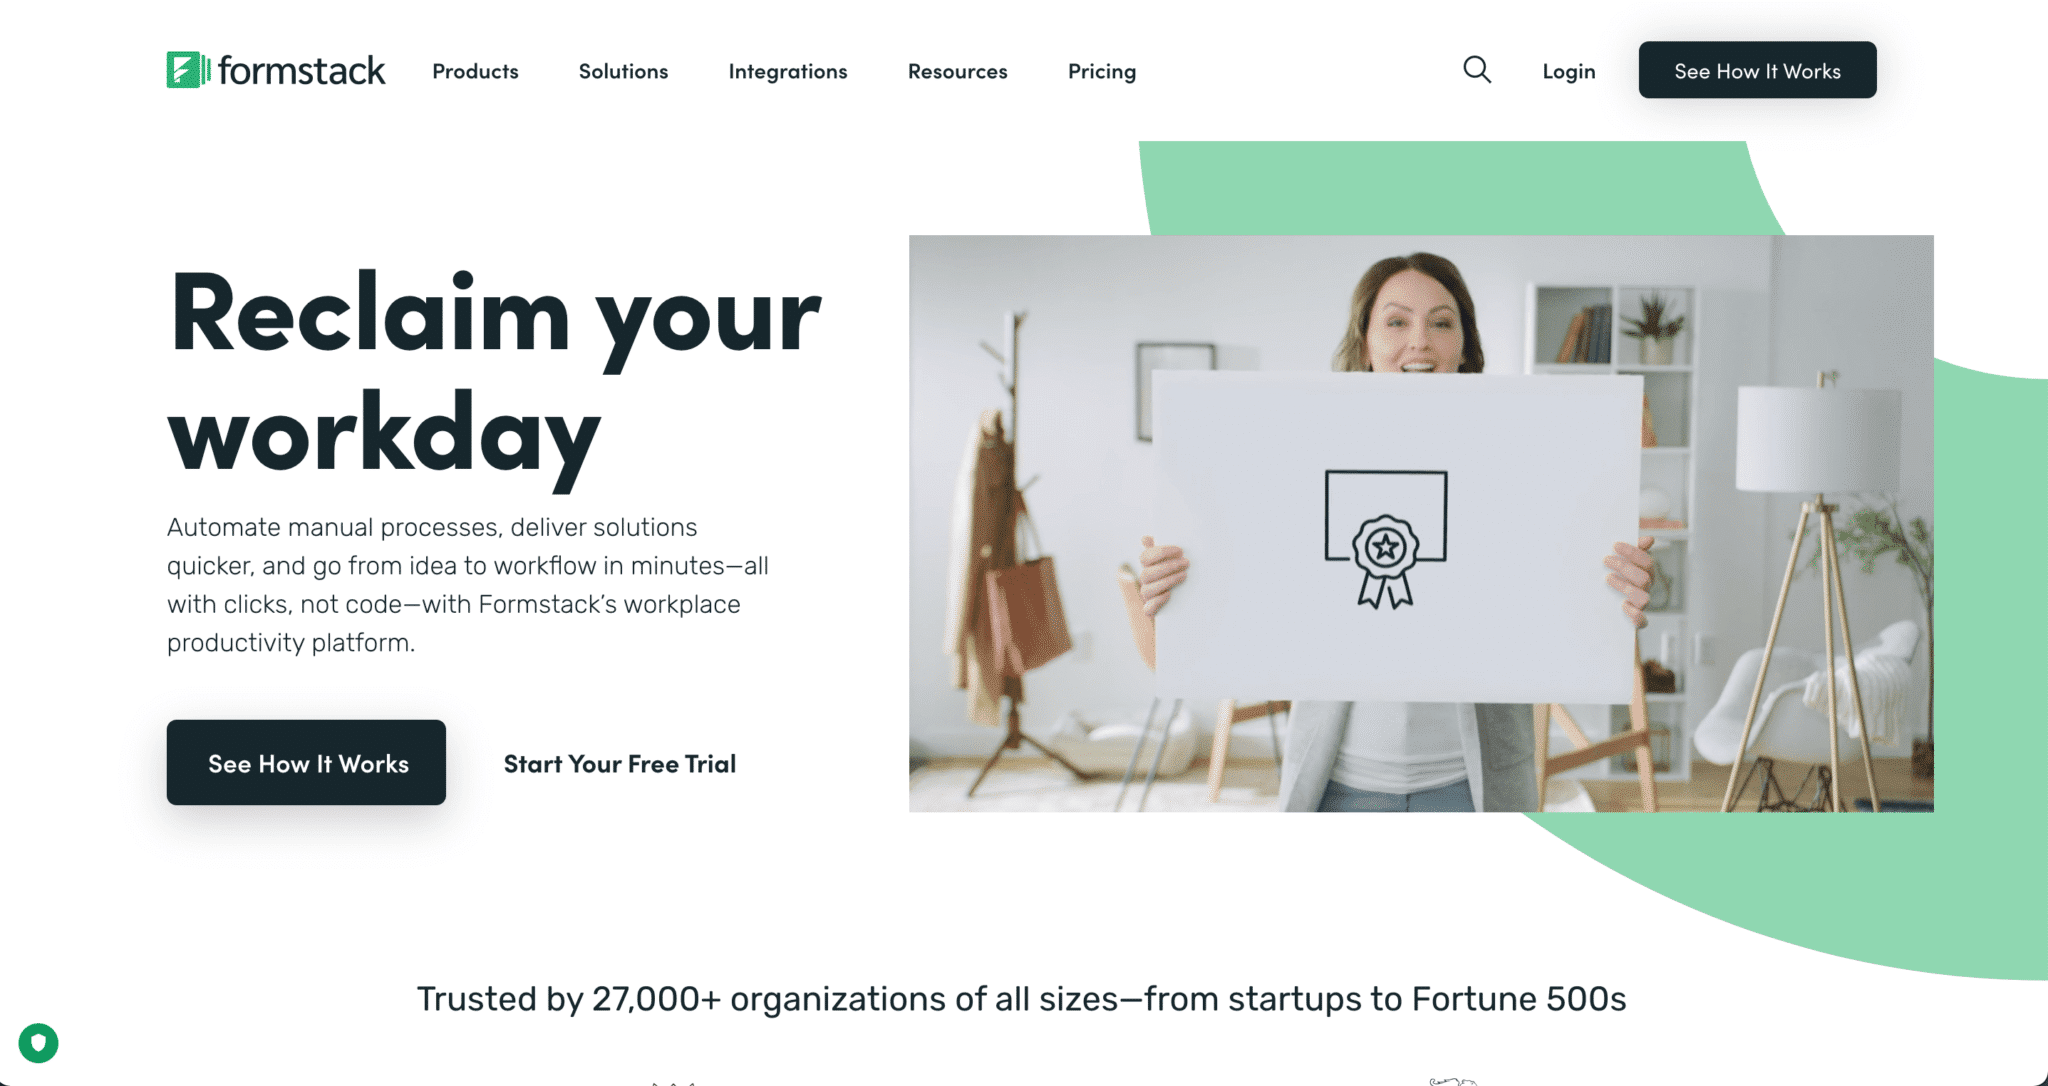This screenshot has height=1086, width=2048.
Task: Click the Start Your Free Trial link
Action: 620,762
